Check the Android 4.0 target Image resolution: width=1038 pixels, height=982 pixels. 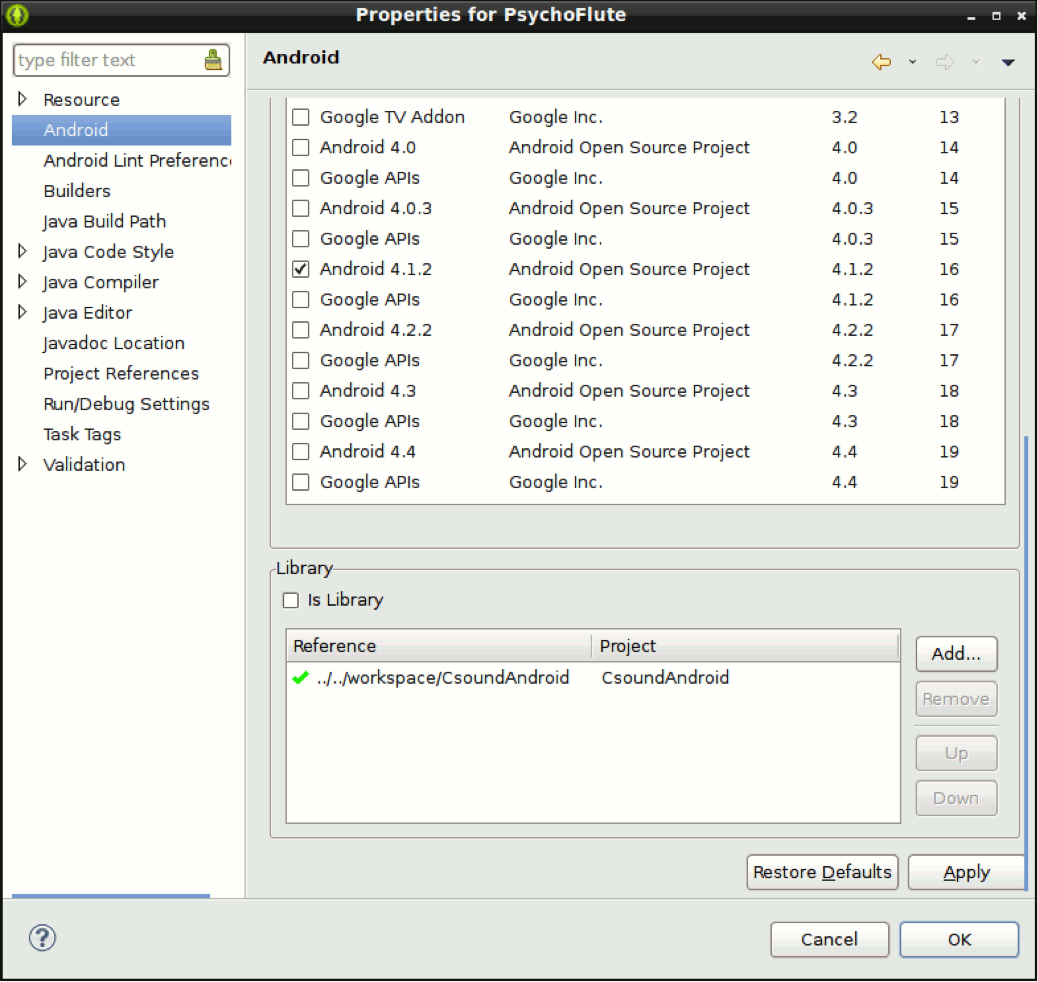click(301, 148)
